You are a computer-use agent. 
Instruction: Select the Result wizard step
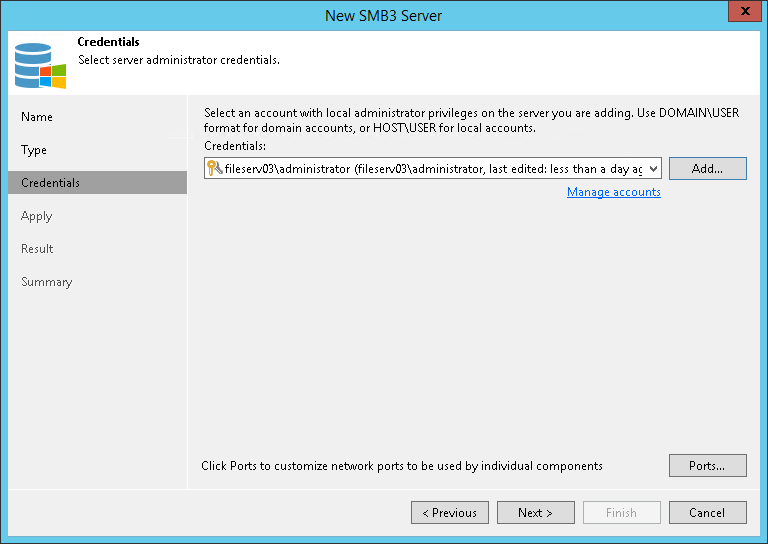[x=37, y=249]
